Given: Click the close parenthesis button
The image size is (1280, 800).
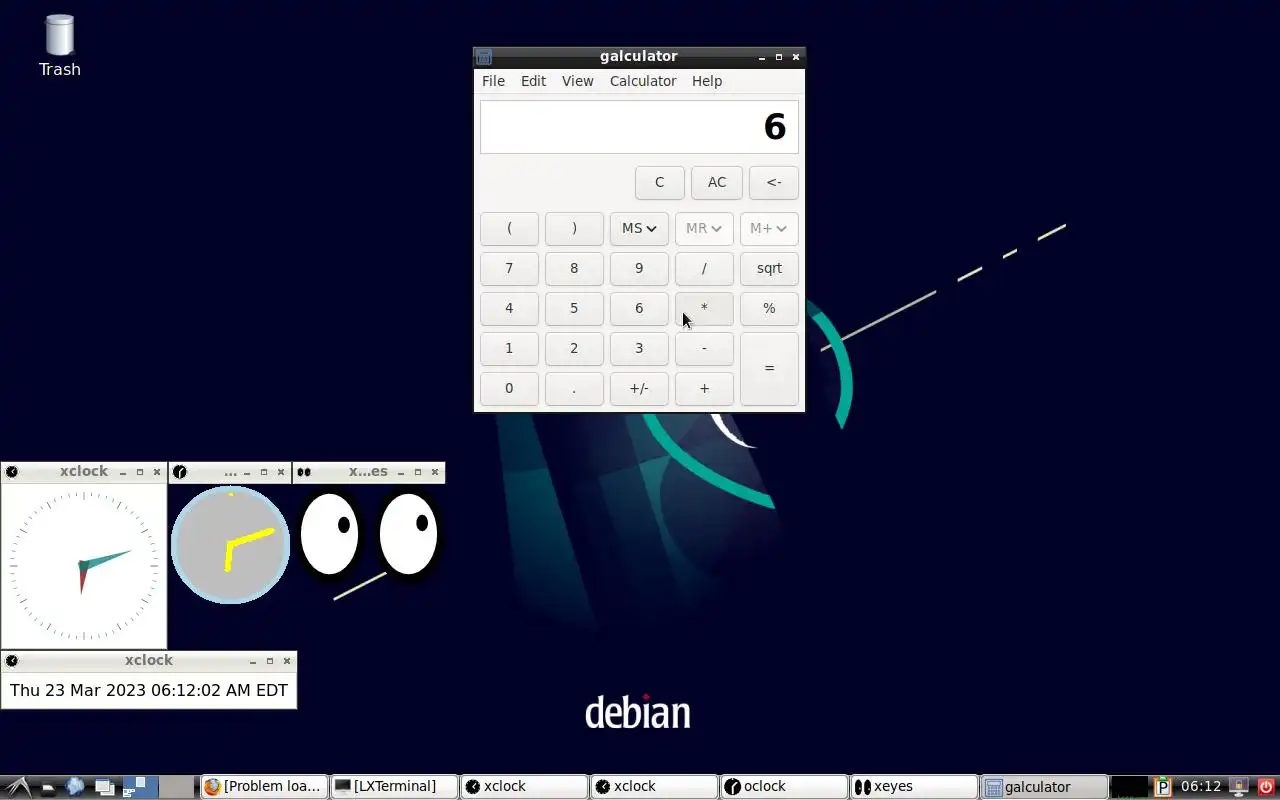Looking at the screenshot, I should click(x=574, y=228).
